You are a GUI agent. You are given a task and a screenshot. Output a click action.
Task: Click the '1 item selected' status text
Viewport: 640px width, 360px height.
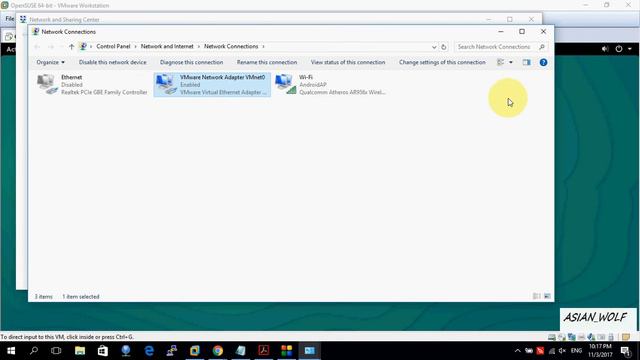click(x=81, y=297)
